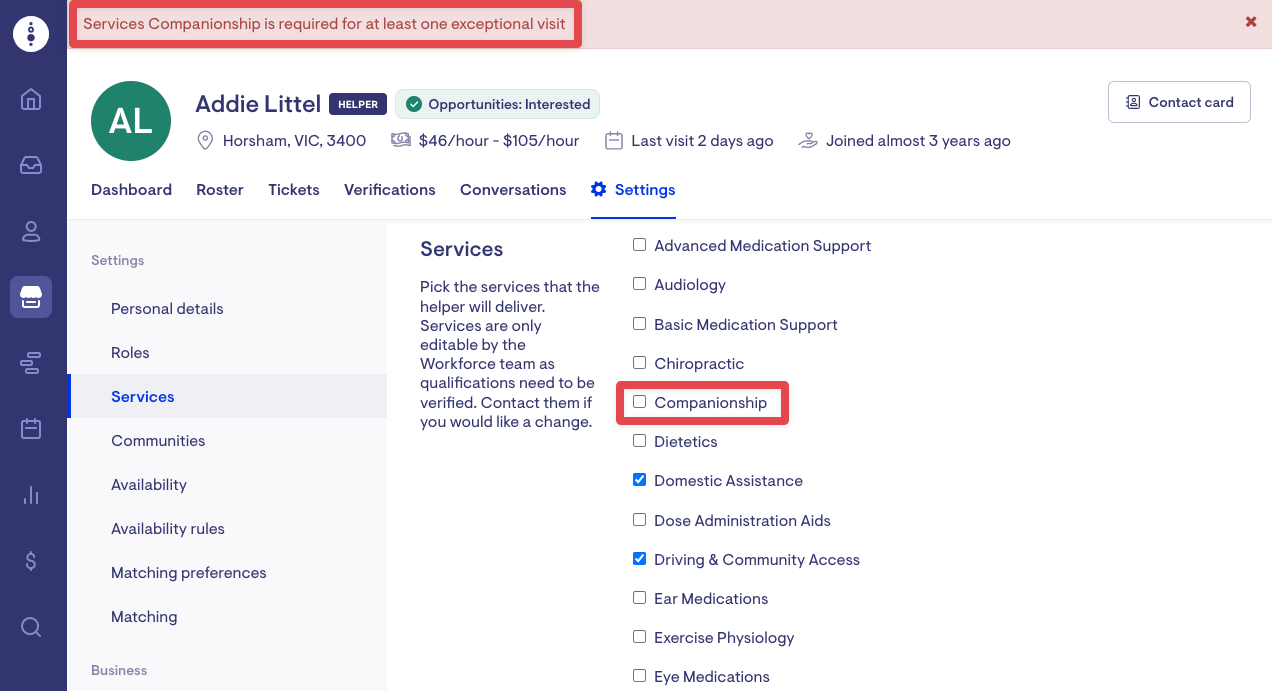Image resolution: width=1272 pixels, height=691 pixels.
Task: Open the calendar icon in sidebar
Action: tap(31, 429)
